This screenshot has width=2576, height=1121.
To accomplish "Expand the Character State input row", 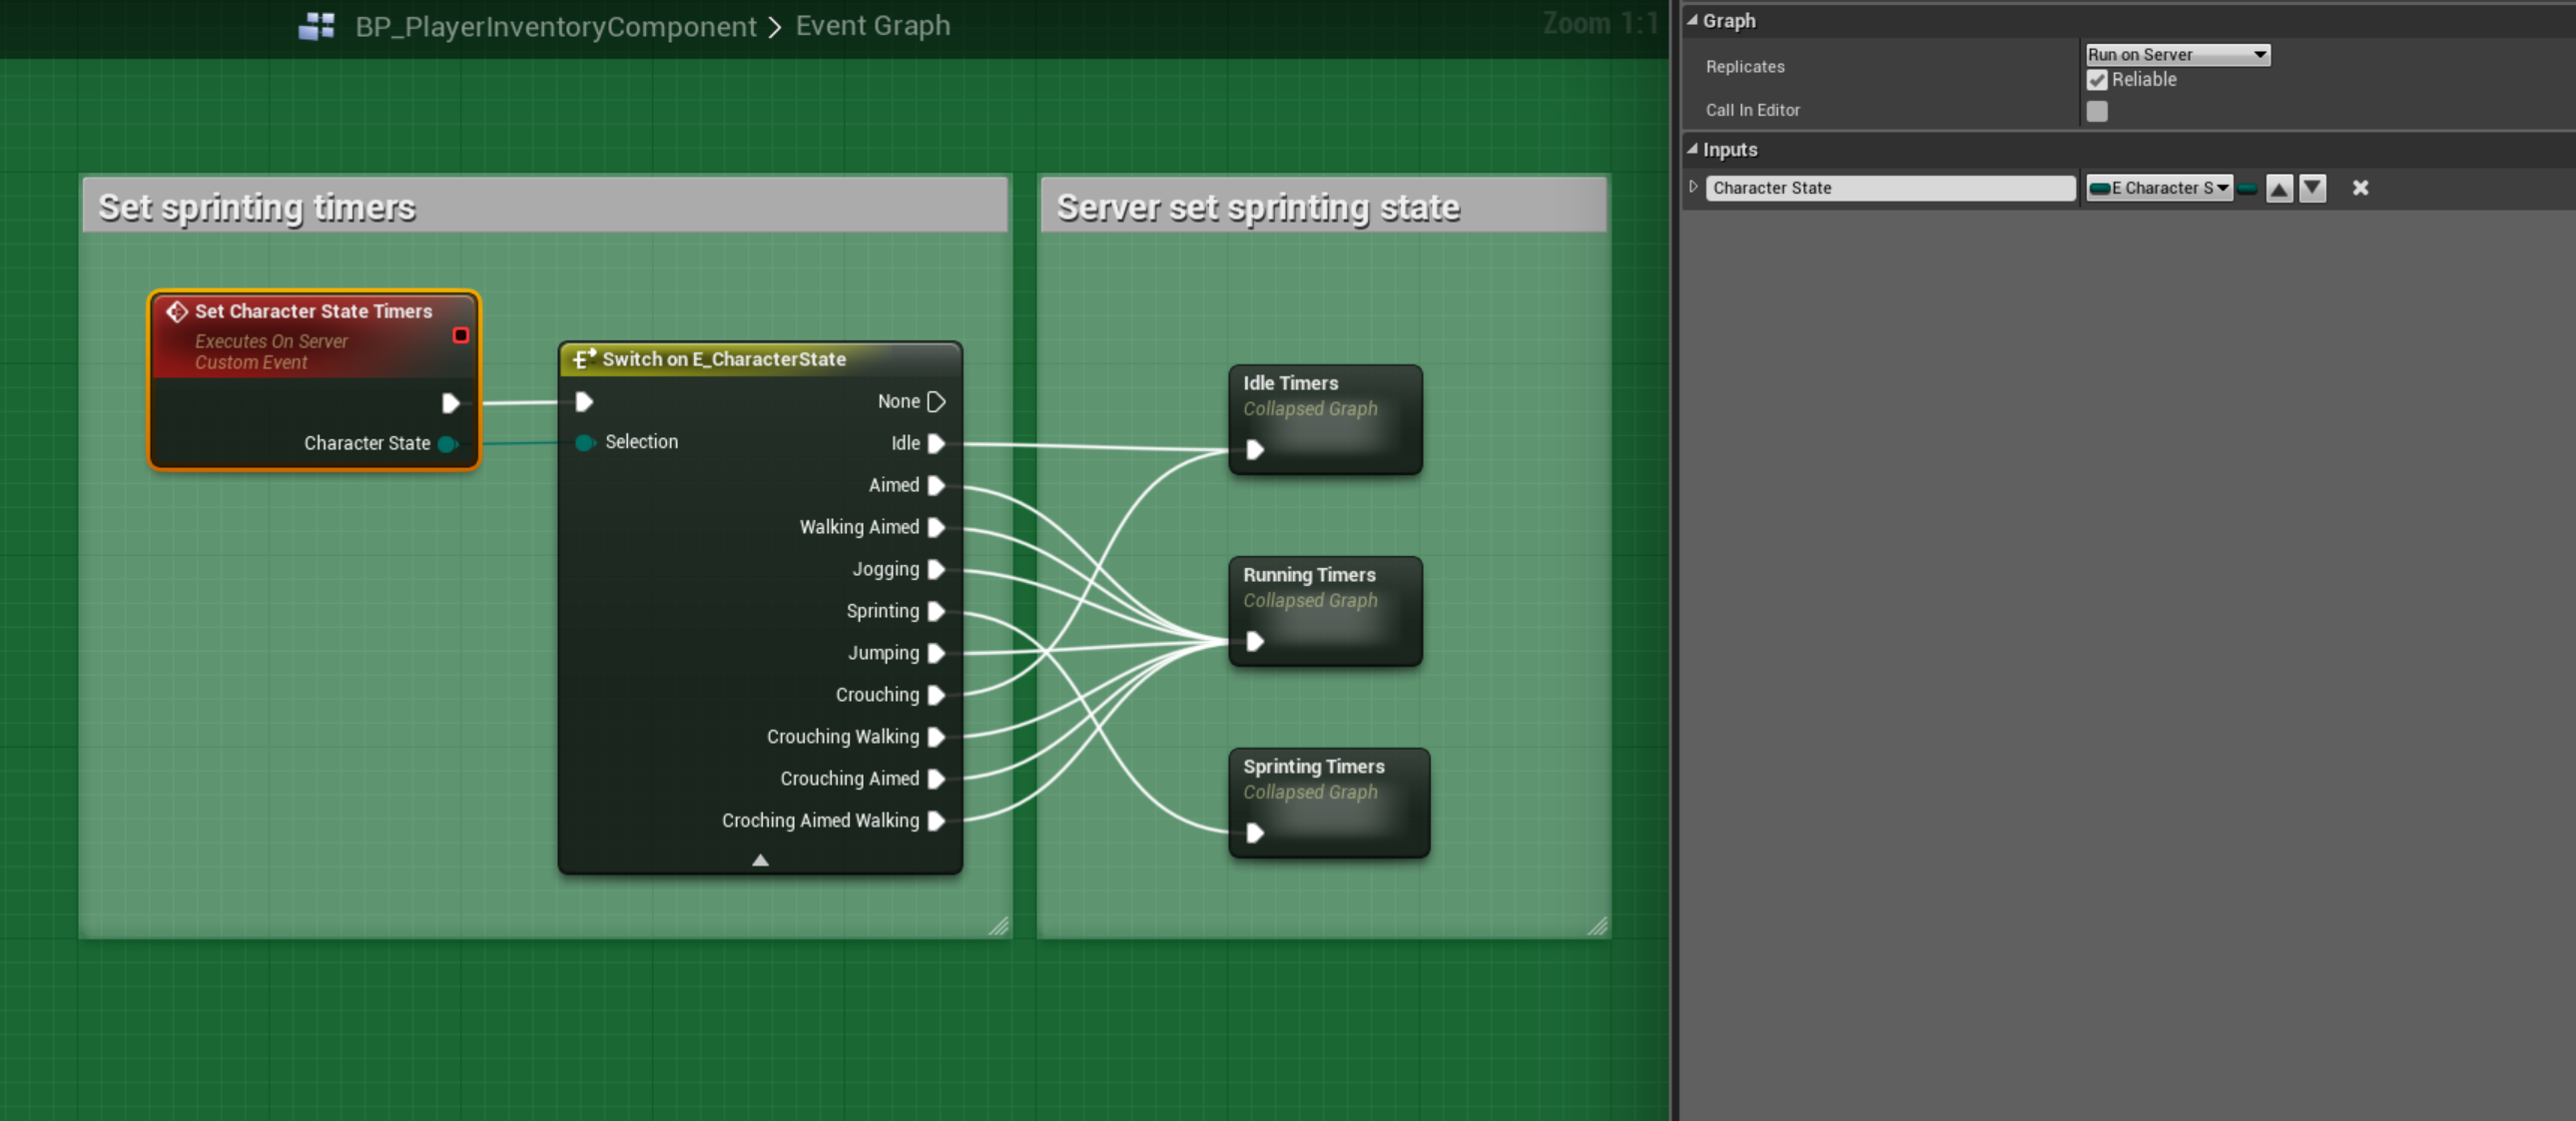I will click(1692, 187).
